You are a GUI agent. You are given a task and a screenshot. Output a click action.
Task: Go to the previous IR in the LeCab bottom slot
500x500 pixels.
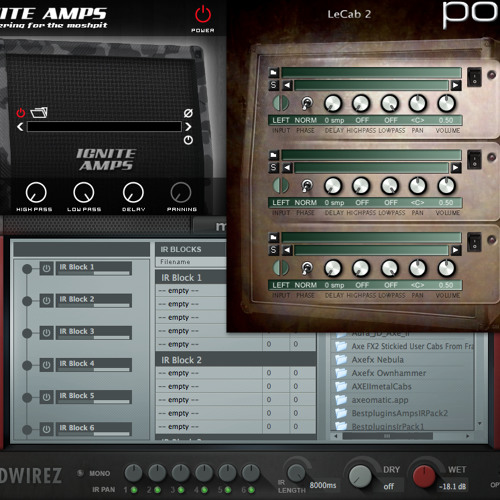287,250
